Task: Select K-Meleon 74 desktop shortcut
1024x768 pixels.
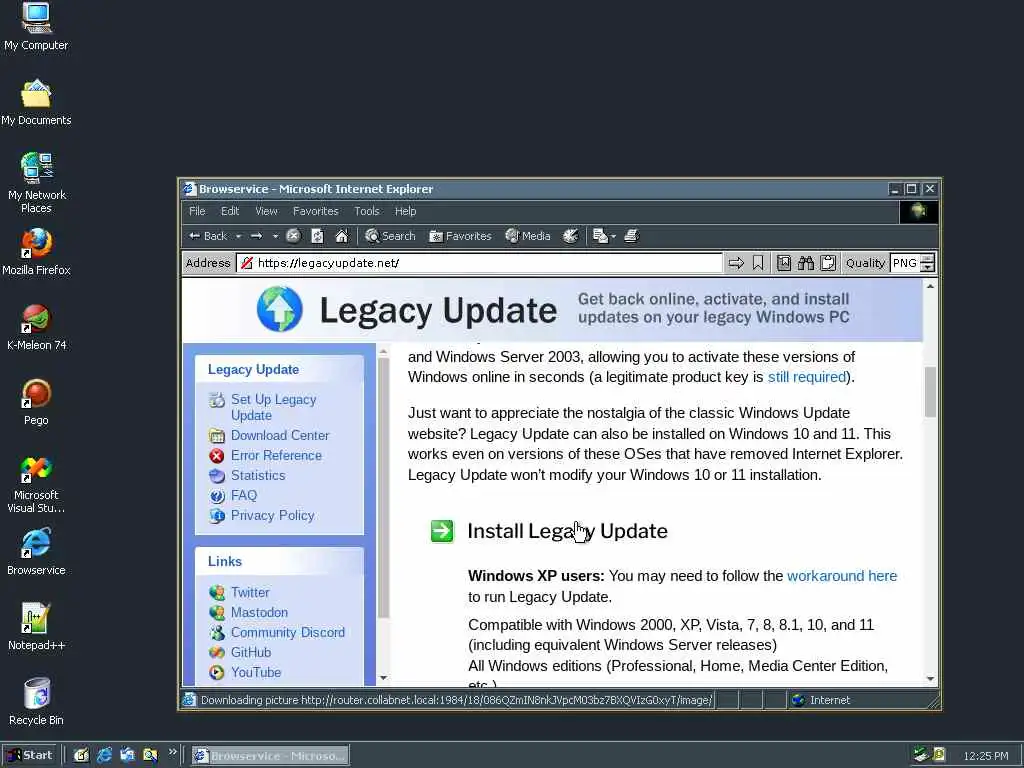Action: pos(36,327)
